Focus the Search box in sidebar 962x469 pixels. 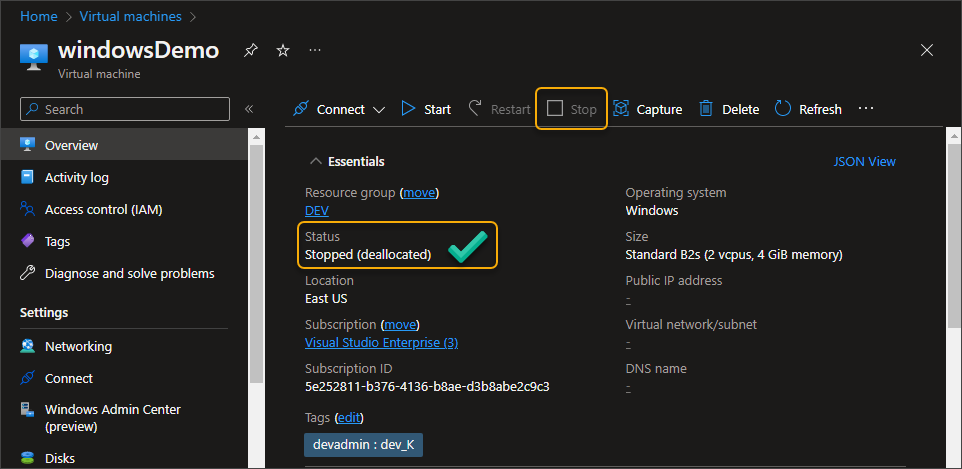point(125,109)
